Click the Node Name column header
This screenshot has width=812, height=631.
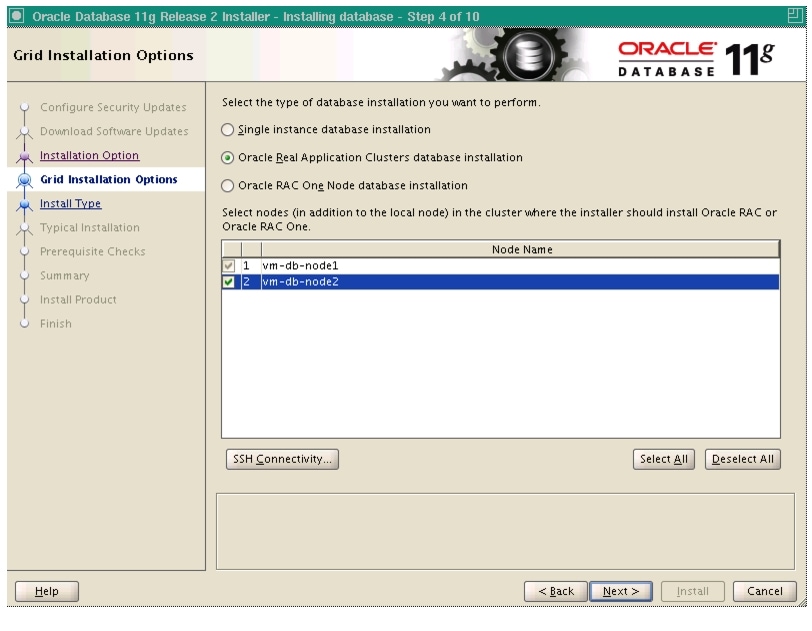(521, 250)
